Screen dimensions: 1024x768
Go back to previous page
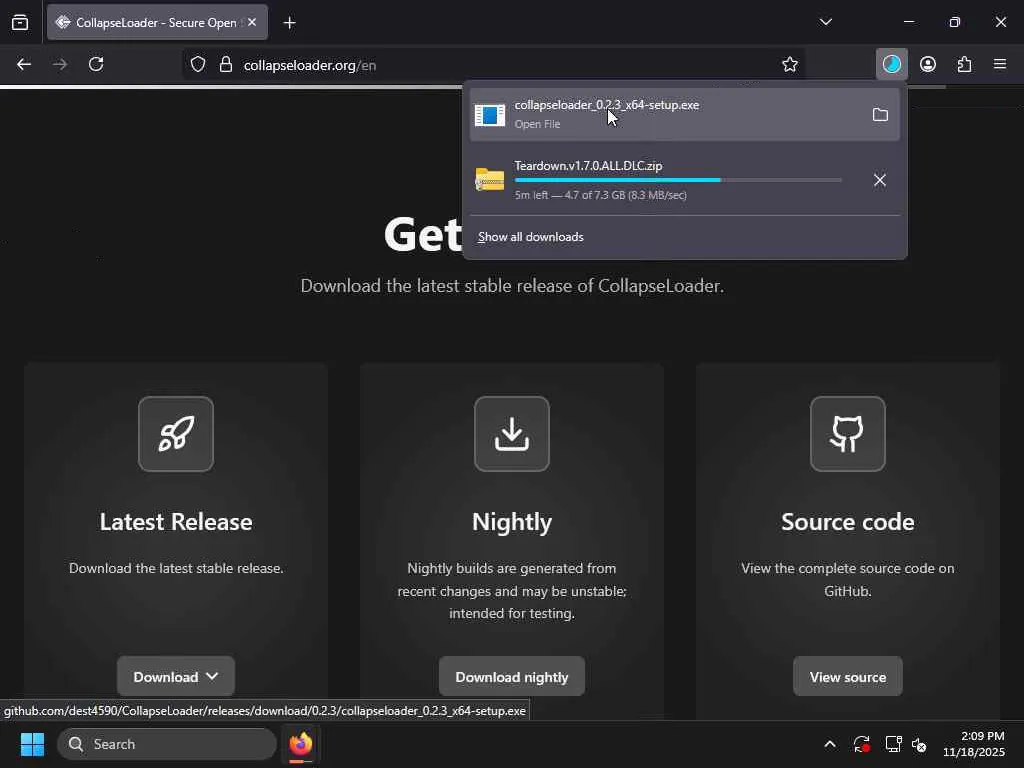coord(24,64)
